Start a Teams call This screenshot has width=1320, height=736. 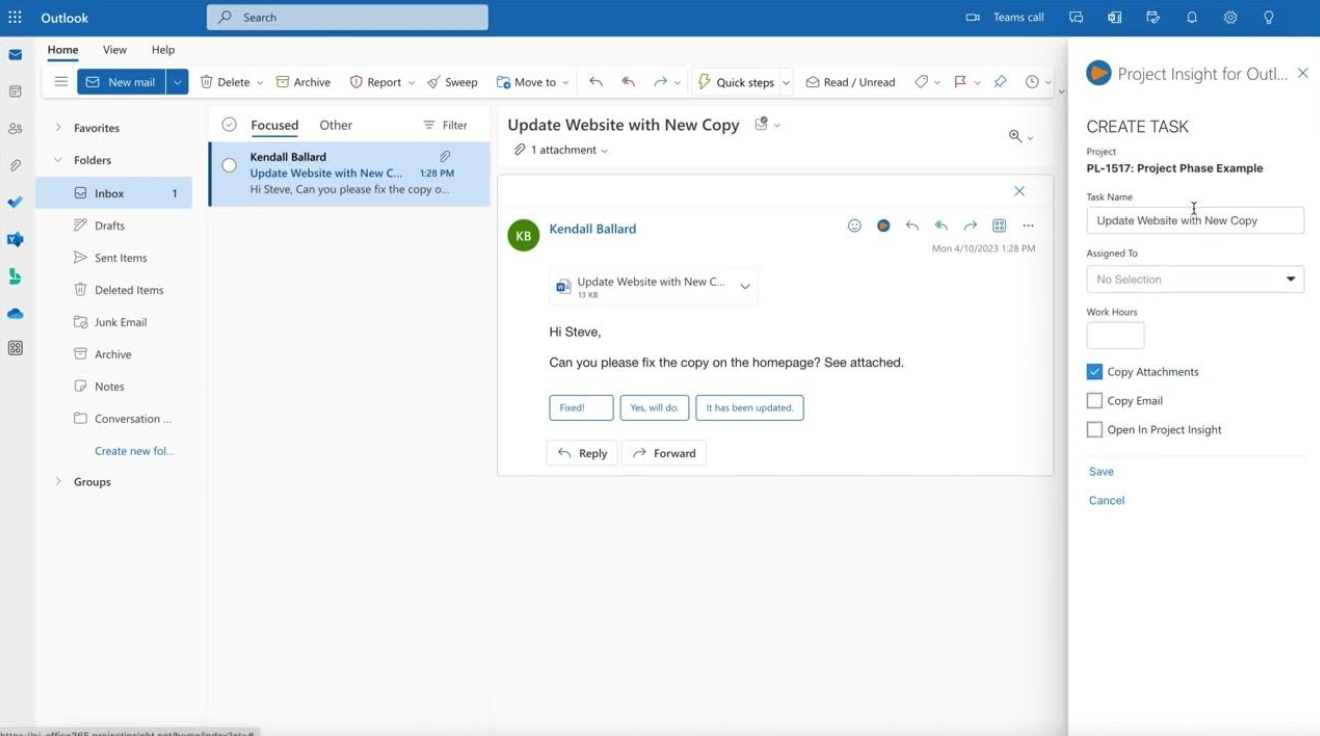tap(1004, 17)
